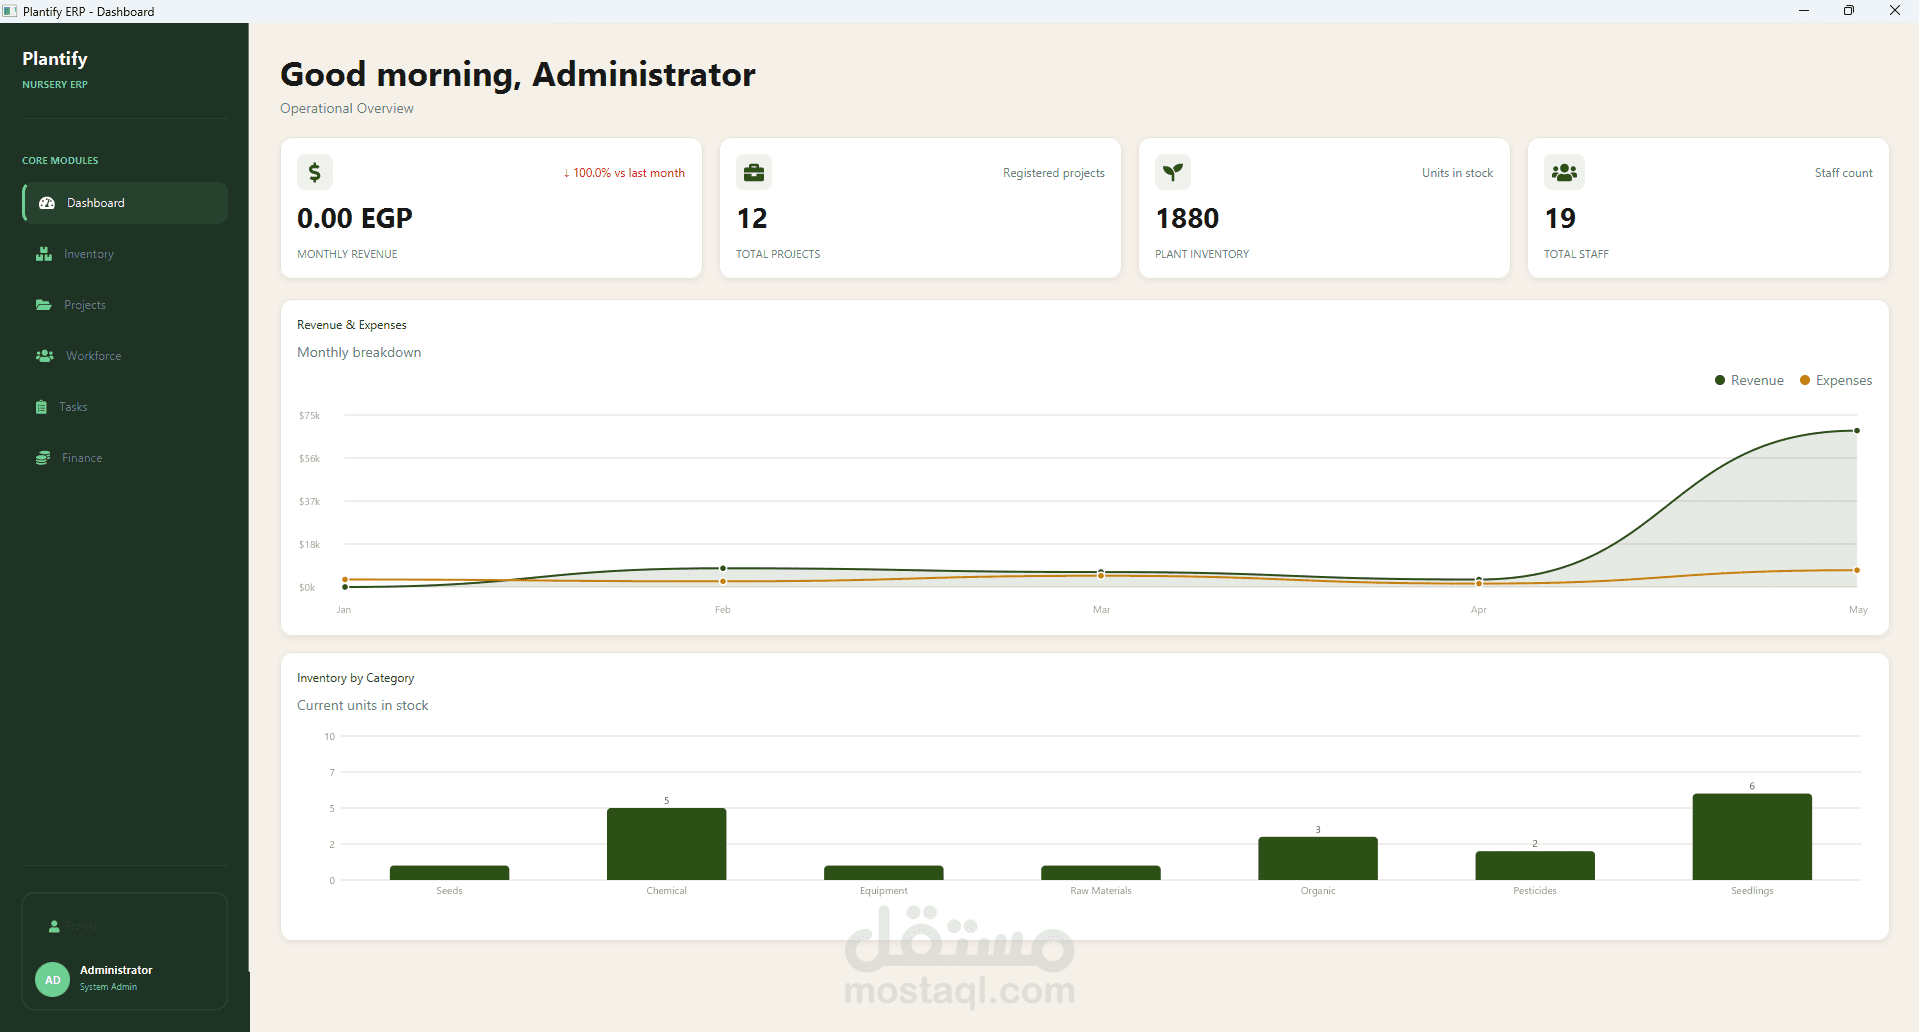Click the Raw Materials bar in inventory chart

point(1101,873)
